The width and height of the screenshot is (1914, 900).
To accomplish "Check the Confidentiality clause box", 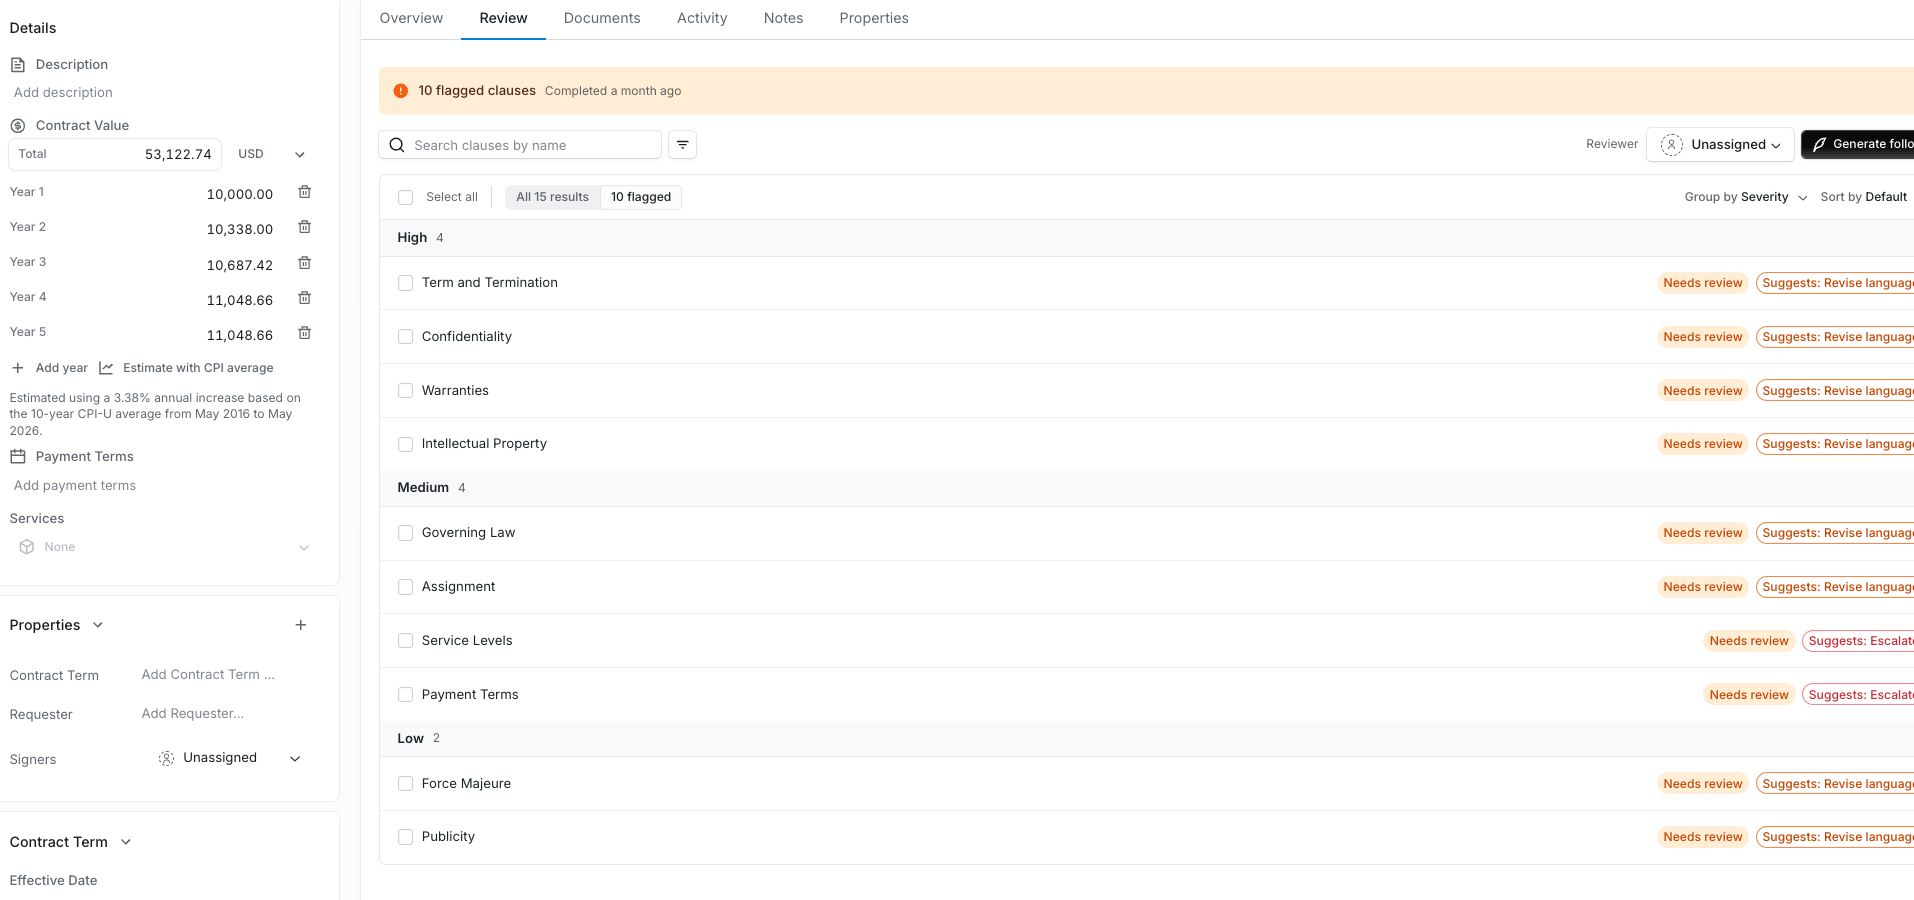I will (x=406, y=337).
